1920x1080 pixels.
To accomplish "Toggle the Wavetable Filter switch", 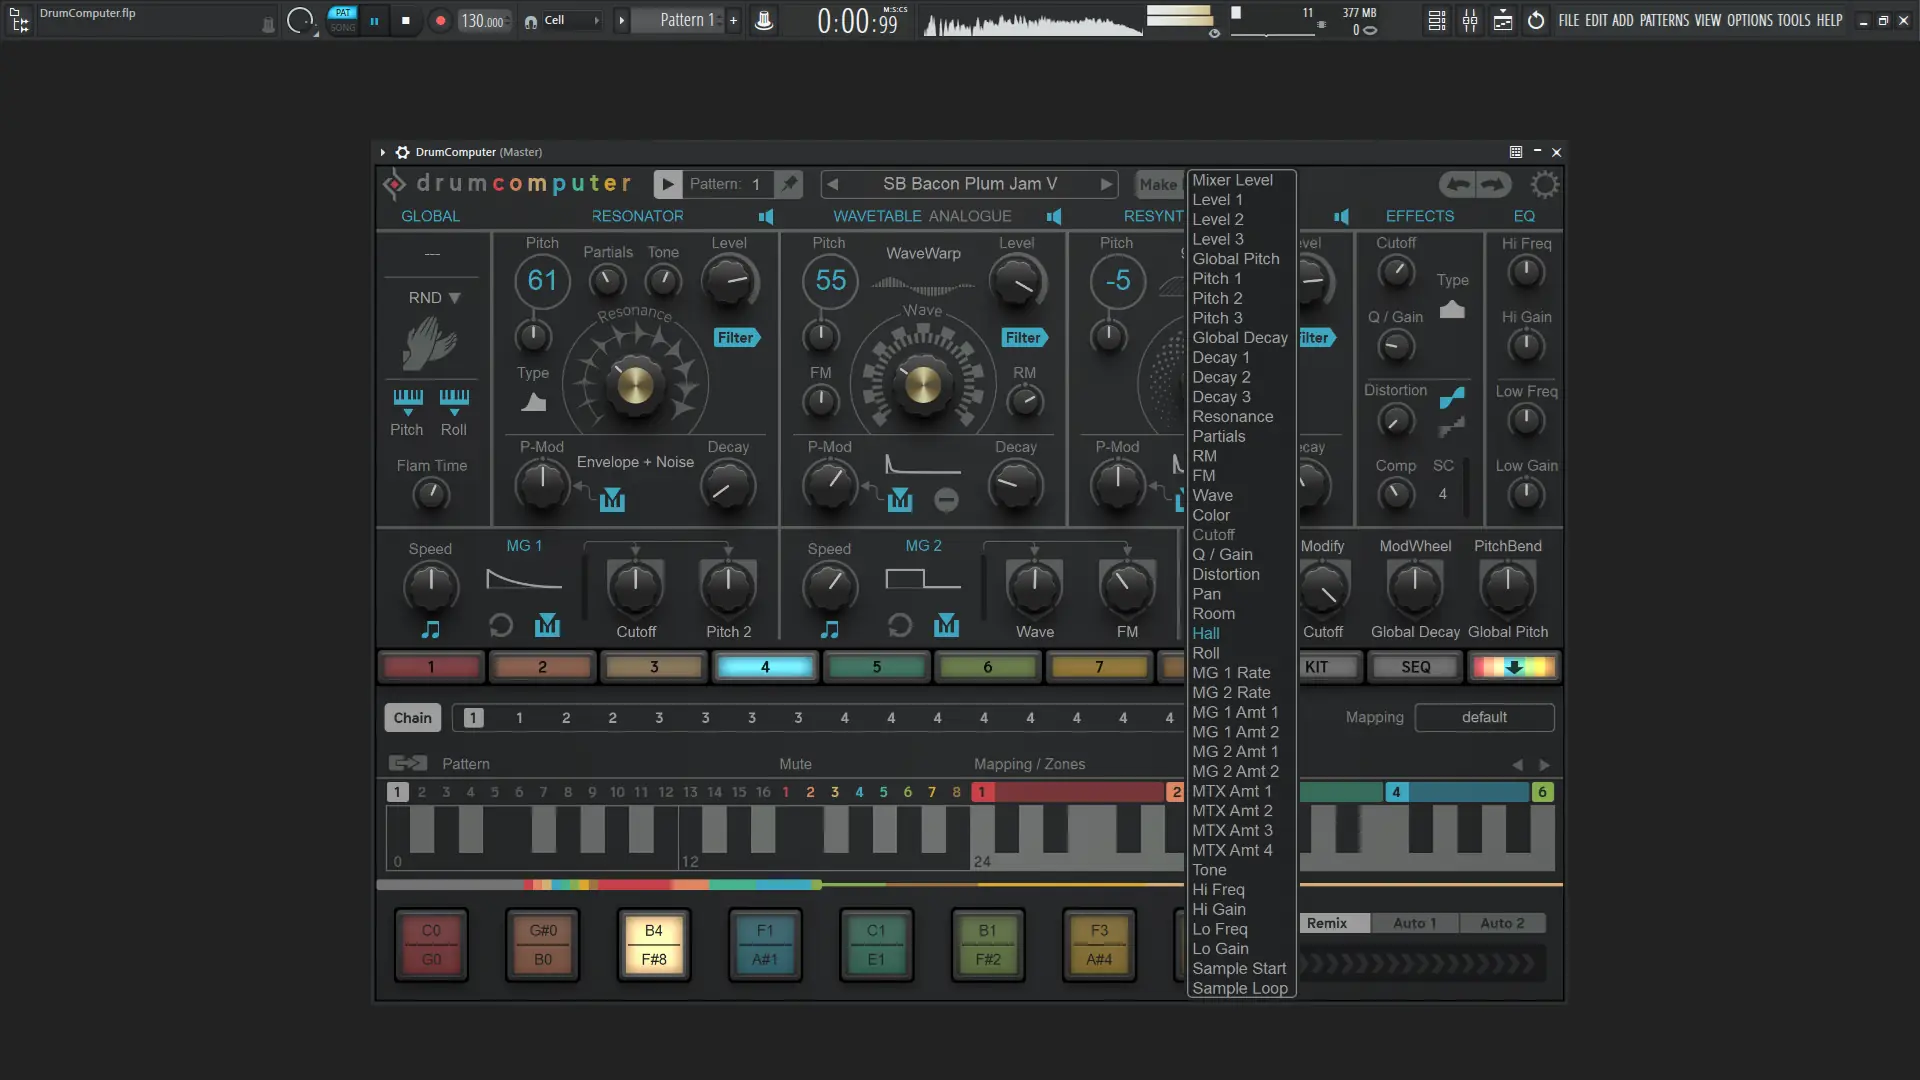I will 1024,338.
